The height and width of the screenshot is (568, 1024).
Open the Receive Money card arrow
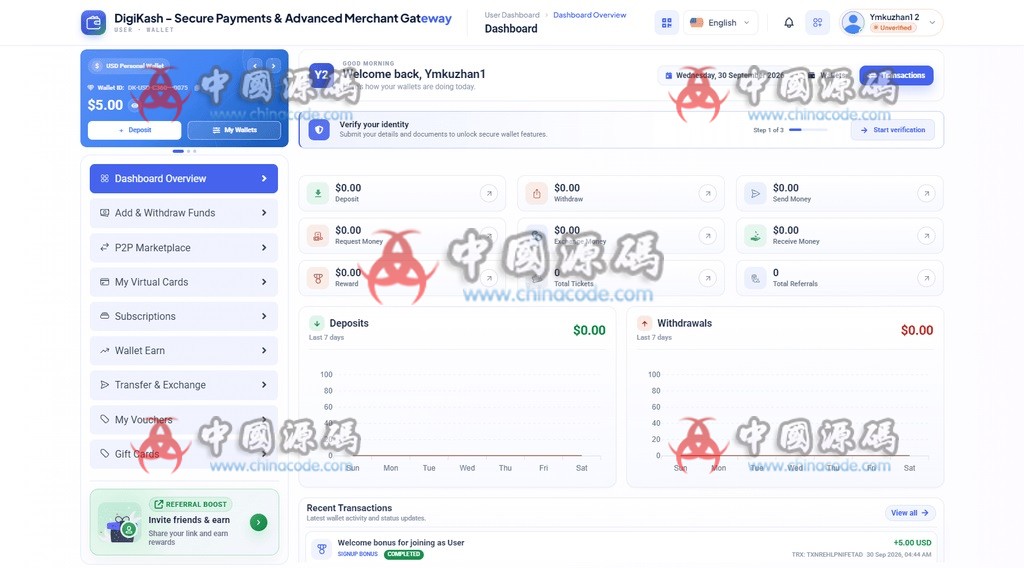click(x=926, y=236)
